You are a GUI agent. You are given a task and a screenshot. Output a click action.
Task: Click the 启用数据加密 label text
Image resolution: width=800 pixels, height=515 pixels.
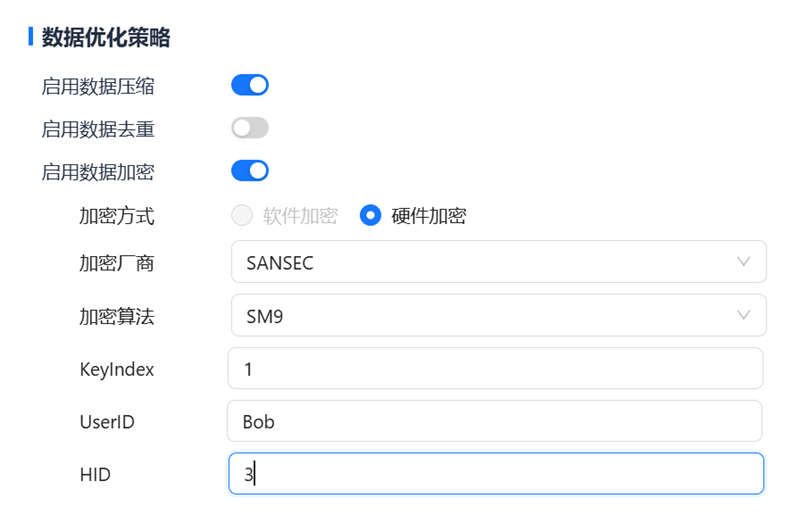pyautogui.click(x=98, y=172)
